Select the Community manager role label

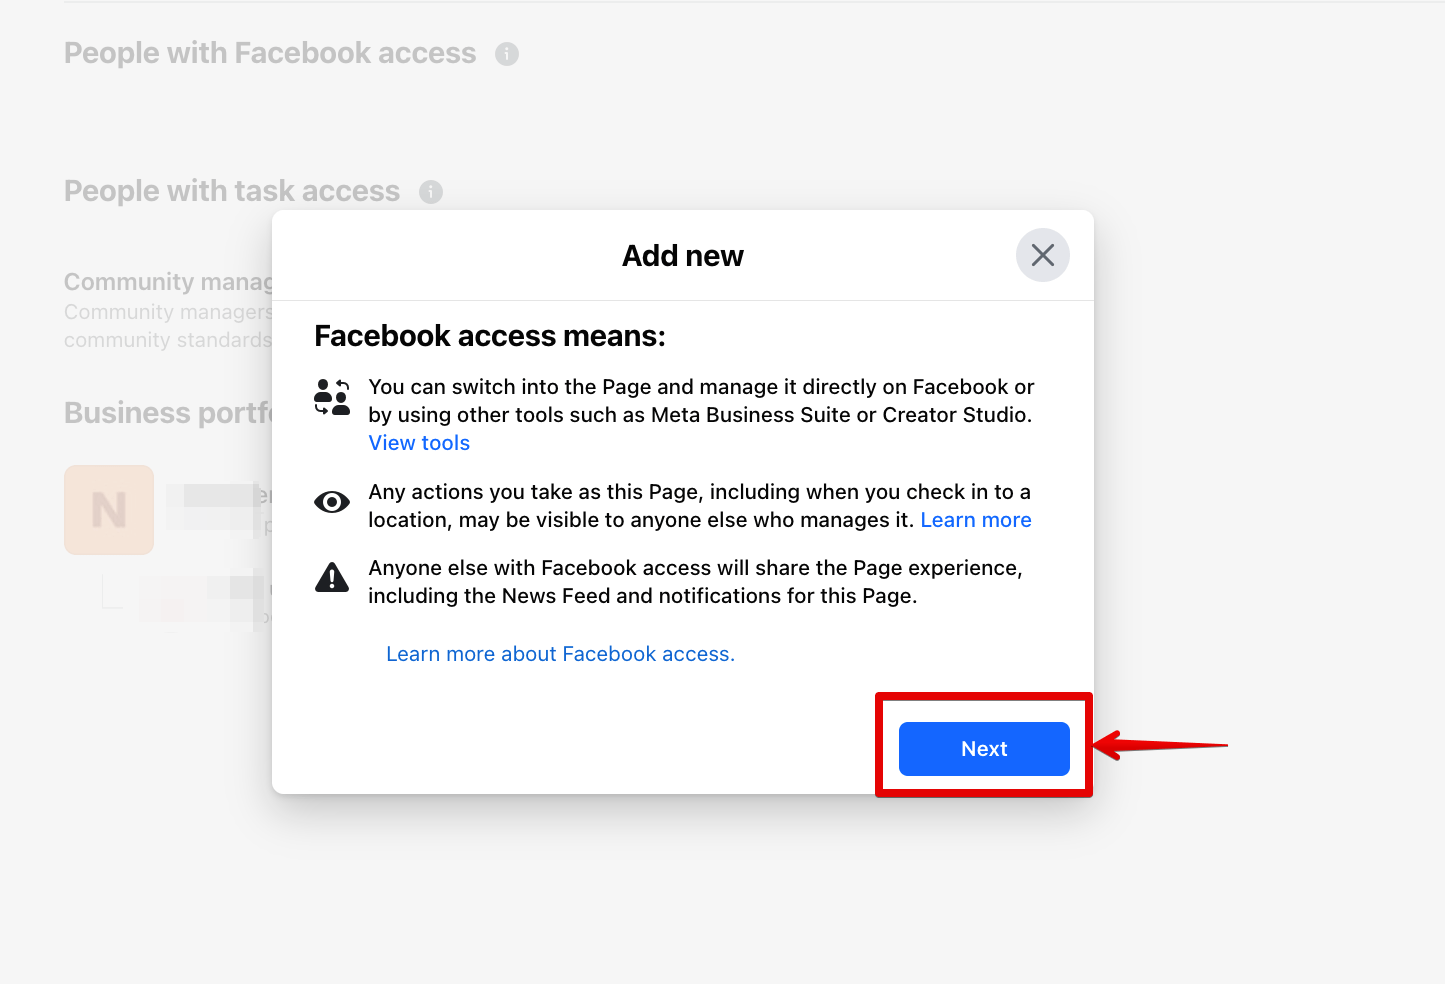[x=168, y=282]
